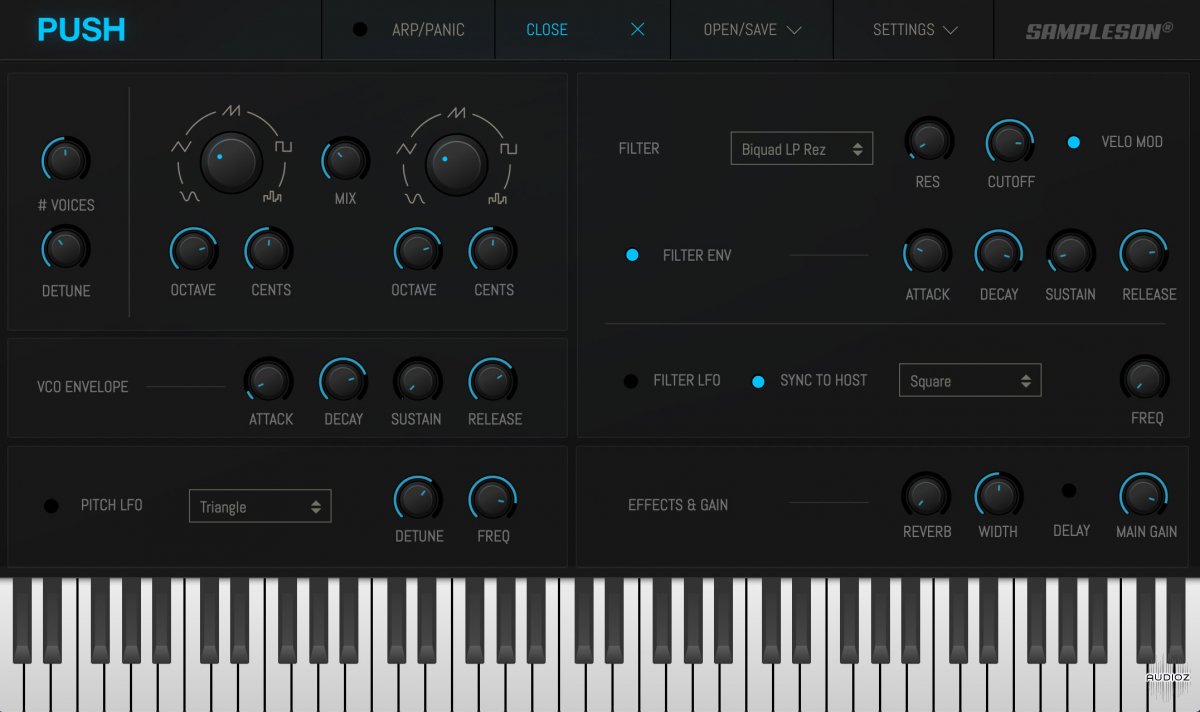Select the sawtooth waveform icon on the left oscillator
The width and height of the screenshot is (1200, 712).
tap(233, 110)
